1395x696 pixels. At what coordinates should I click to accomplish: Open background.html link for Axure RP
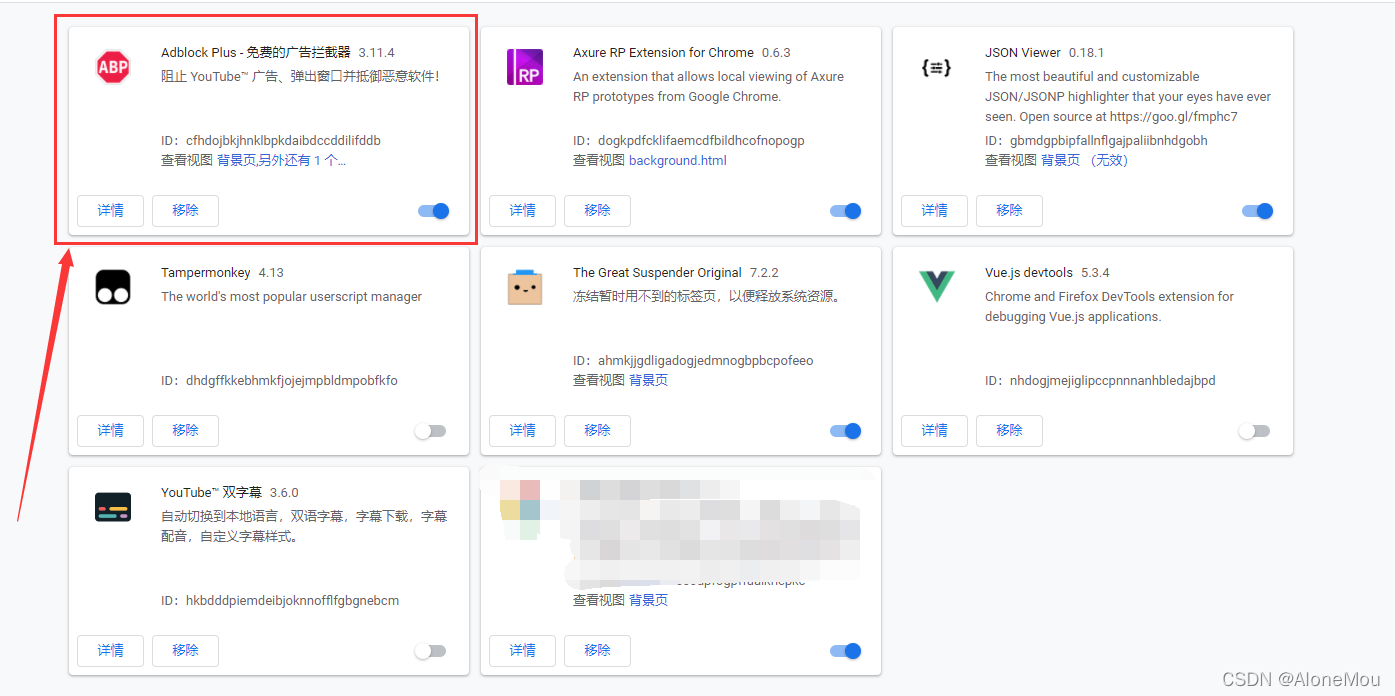tap(678, 160)
